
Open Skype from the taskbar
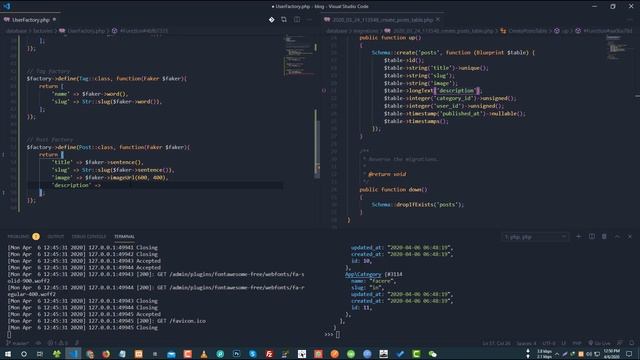point(253,354)
